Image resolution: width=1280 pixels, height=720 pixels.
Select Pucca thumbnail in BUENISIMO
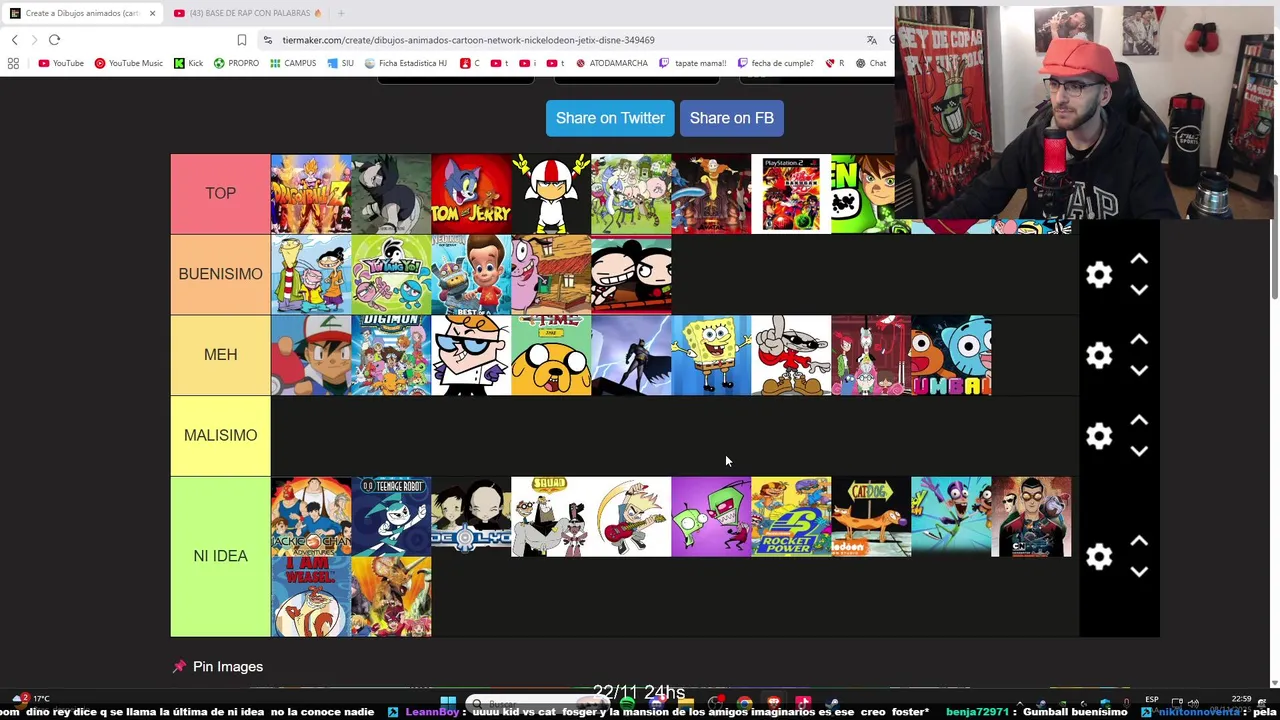[631, 275]
